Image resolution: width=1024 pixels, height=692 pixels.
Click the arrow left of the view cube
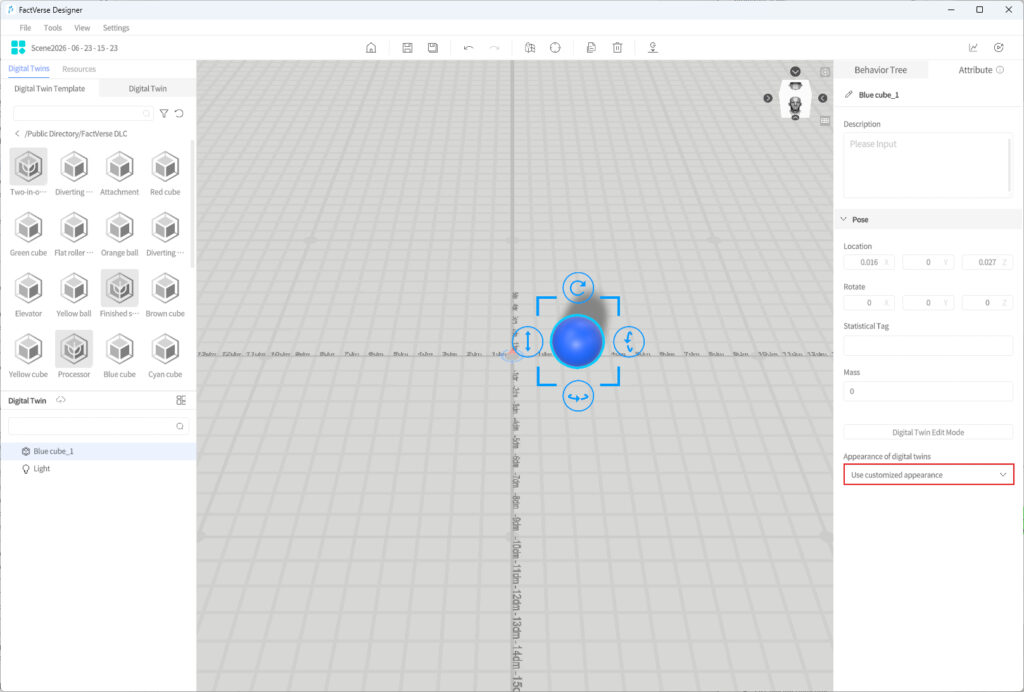pyautogui.click(x=768, y=98)
